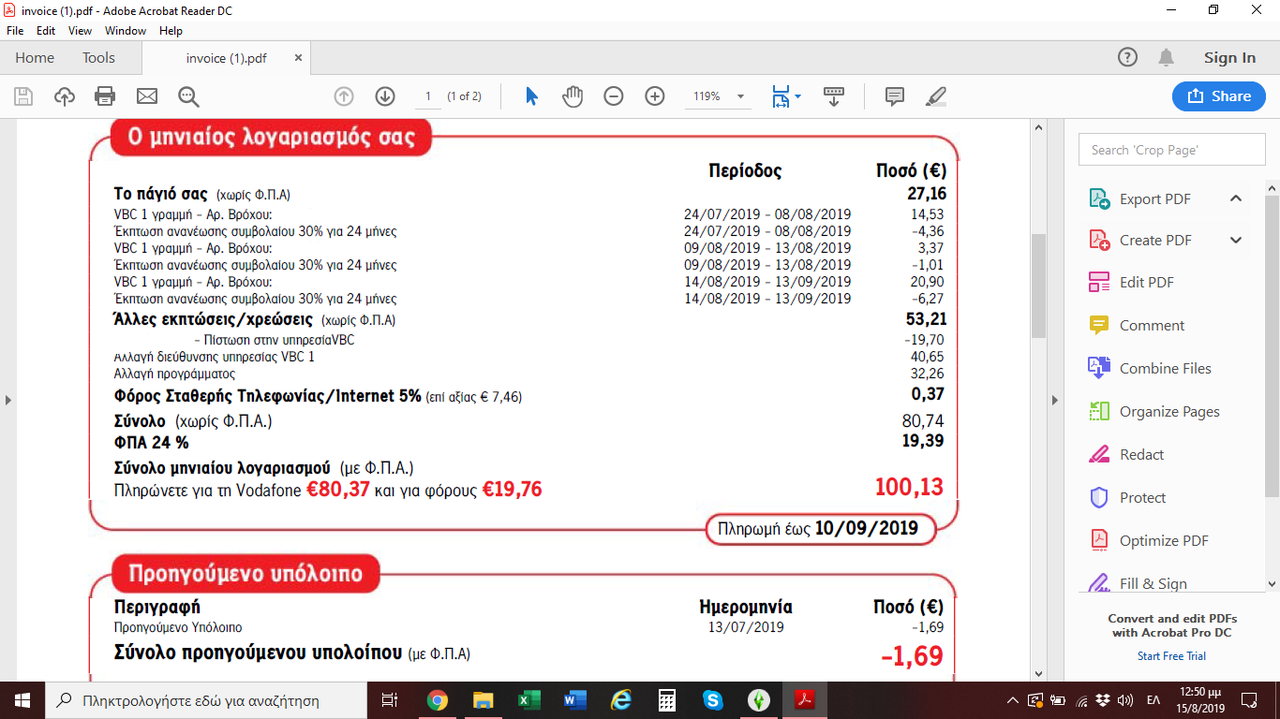1280x719 pixels.
Task: Close the invoice (1).pdf tab
Action: point(297,58)
